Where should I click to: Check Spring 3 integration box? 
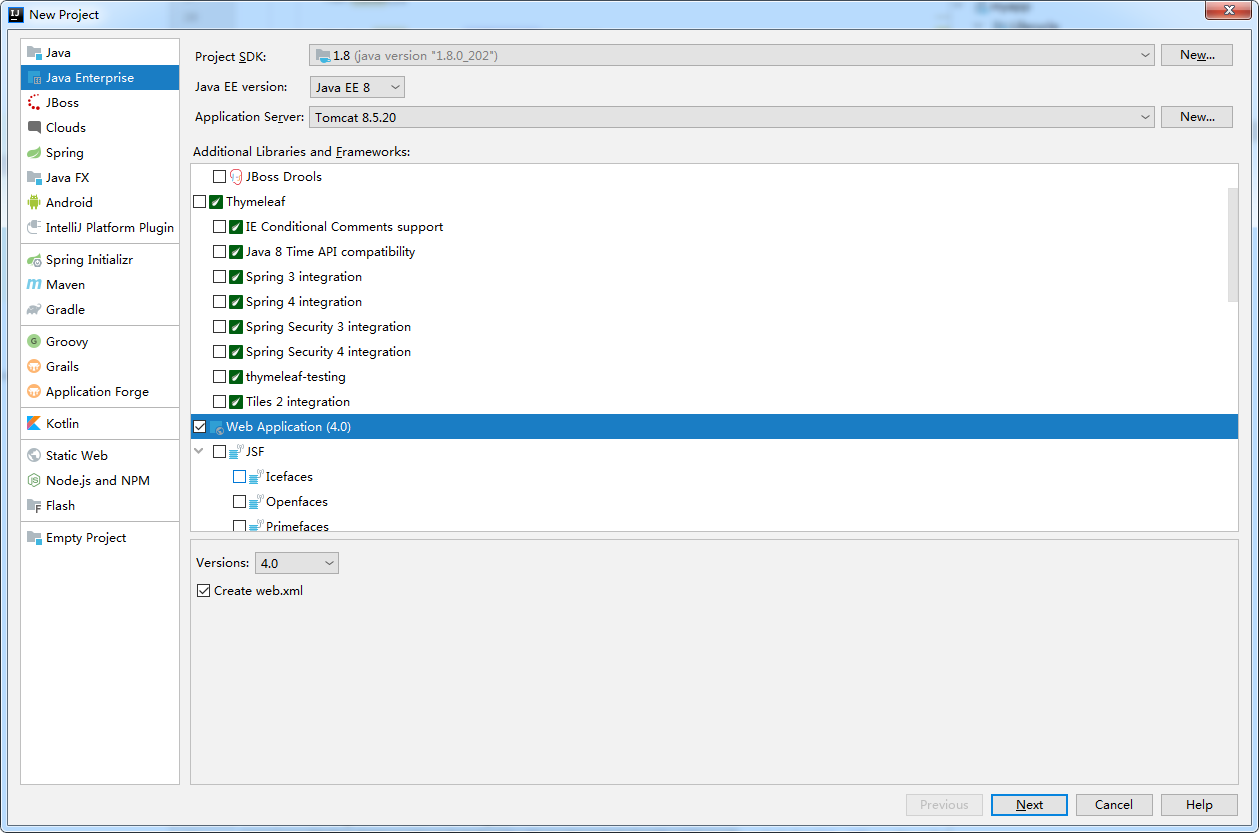click(219, 276)
